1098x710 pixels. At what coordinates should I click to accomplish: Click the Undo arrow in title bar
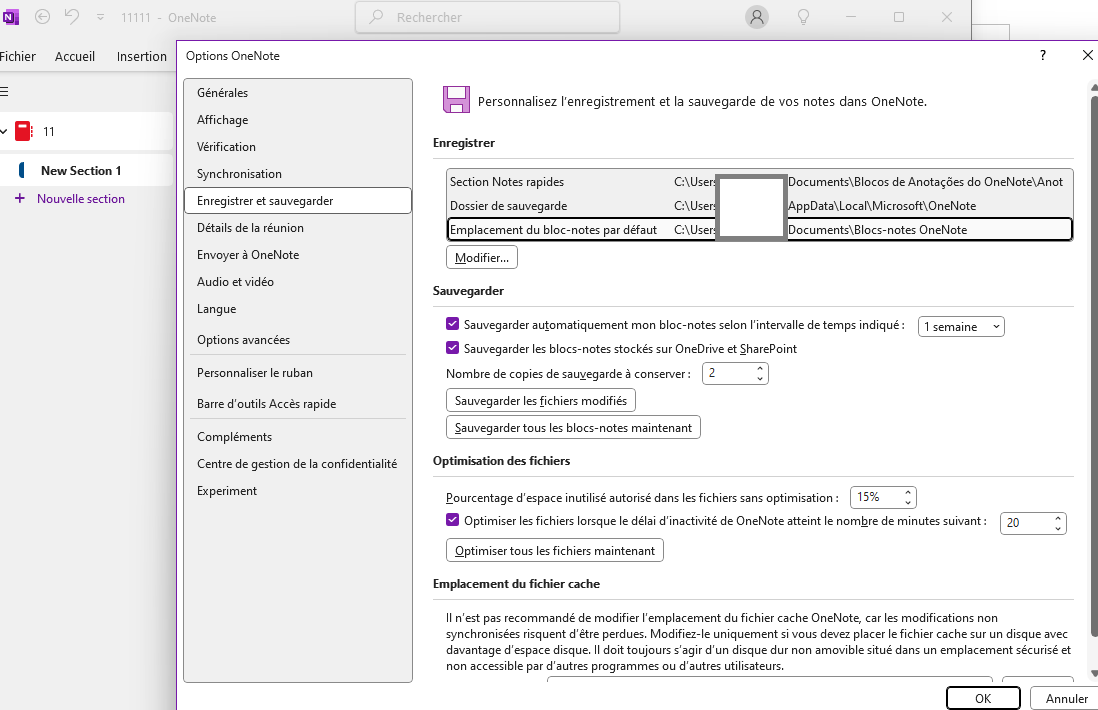[71, 16]
